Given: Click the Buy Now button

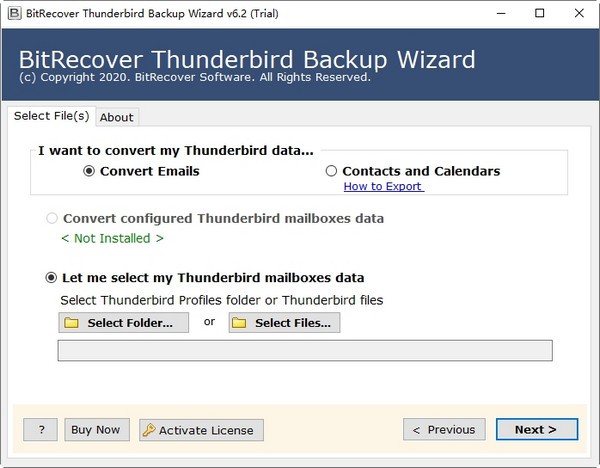Looking at the screenshot, I should 96,430.
